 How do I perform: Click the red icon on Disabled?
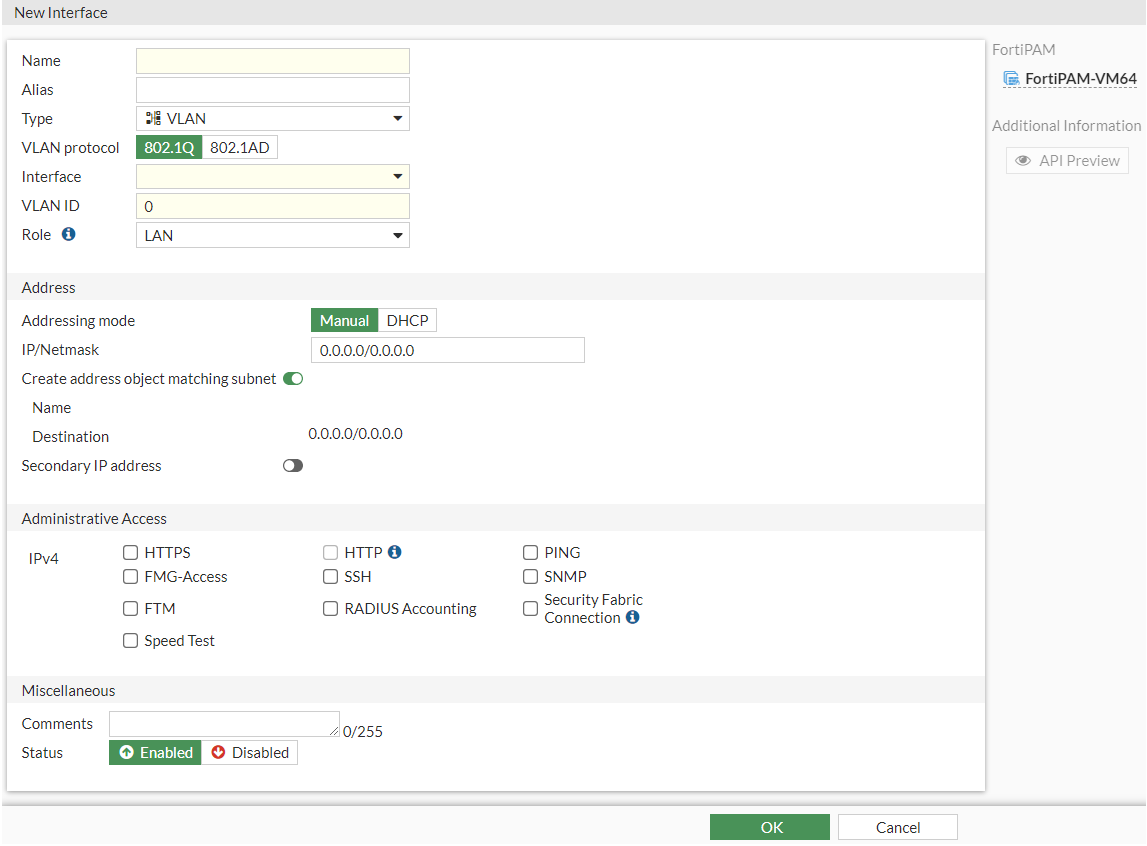[x=221, y=752]
